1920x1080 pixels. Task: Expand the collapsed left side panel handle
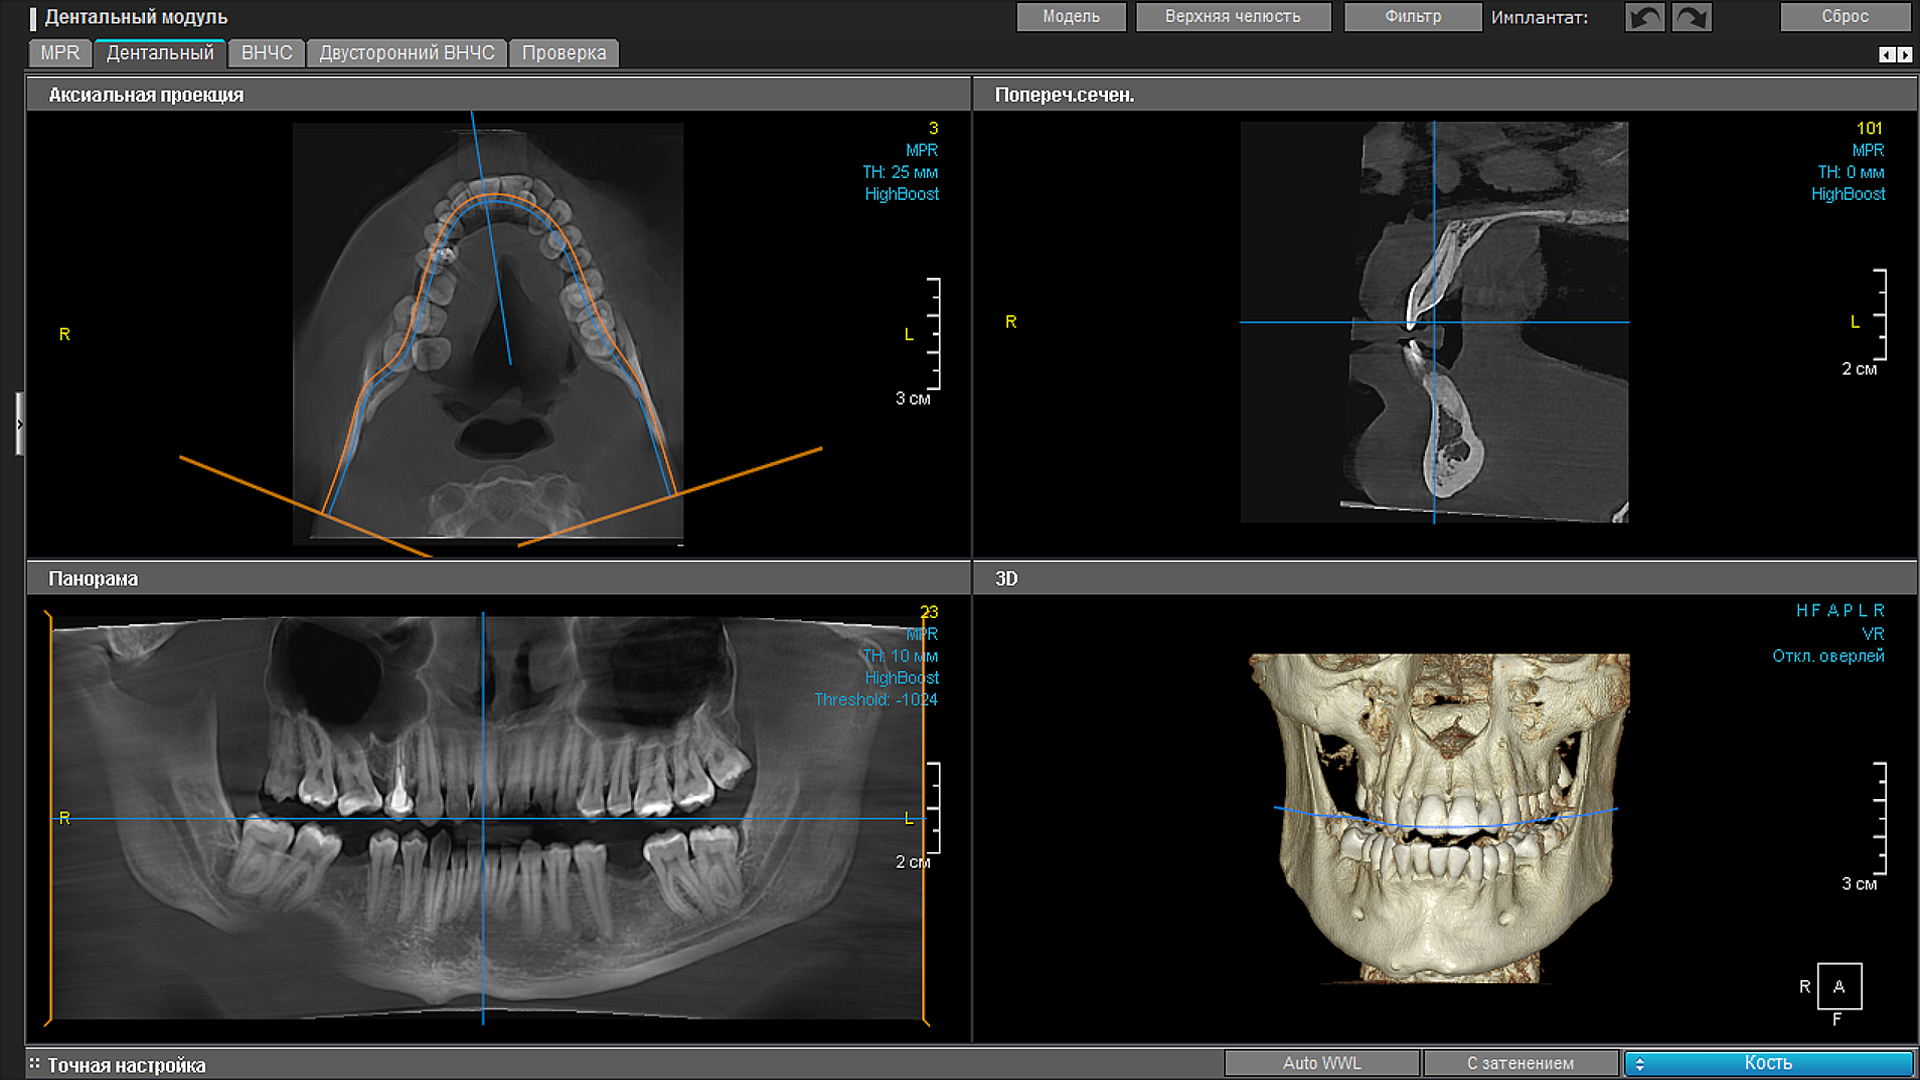[19, 424]
